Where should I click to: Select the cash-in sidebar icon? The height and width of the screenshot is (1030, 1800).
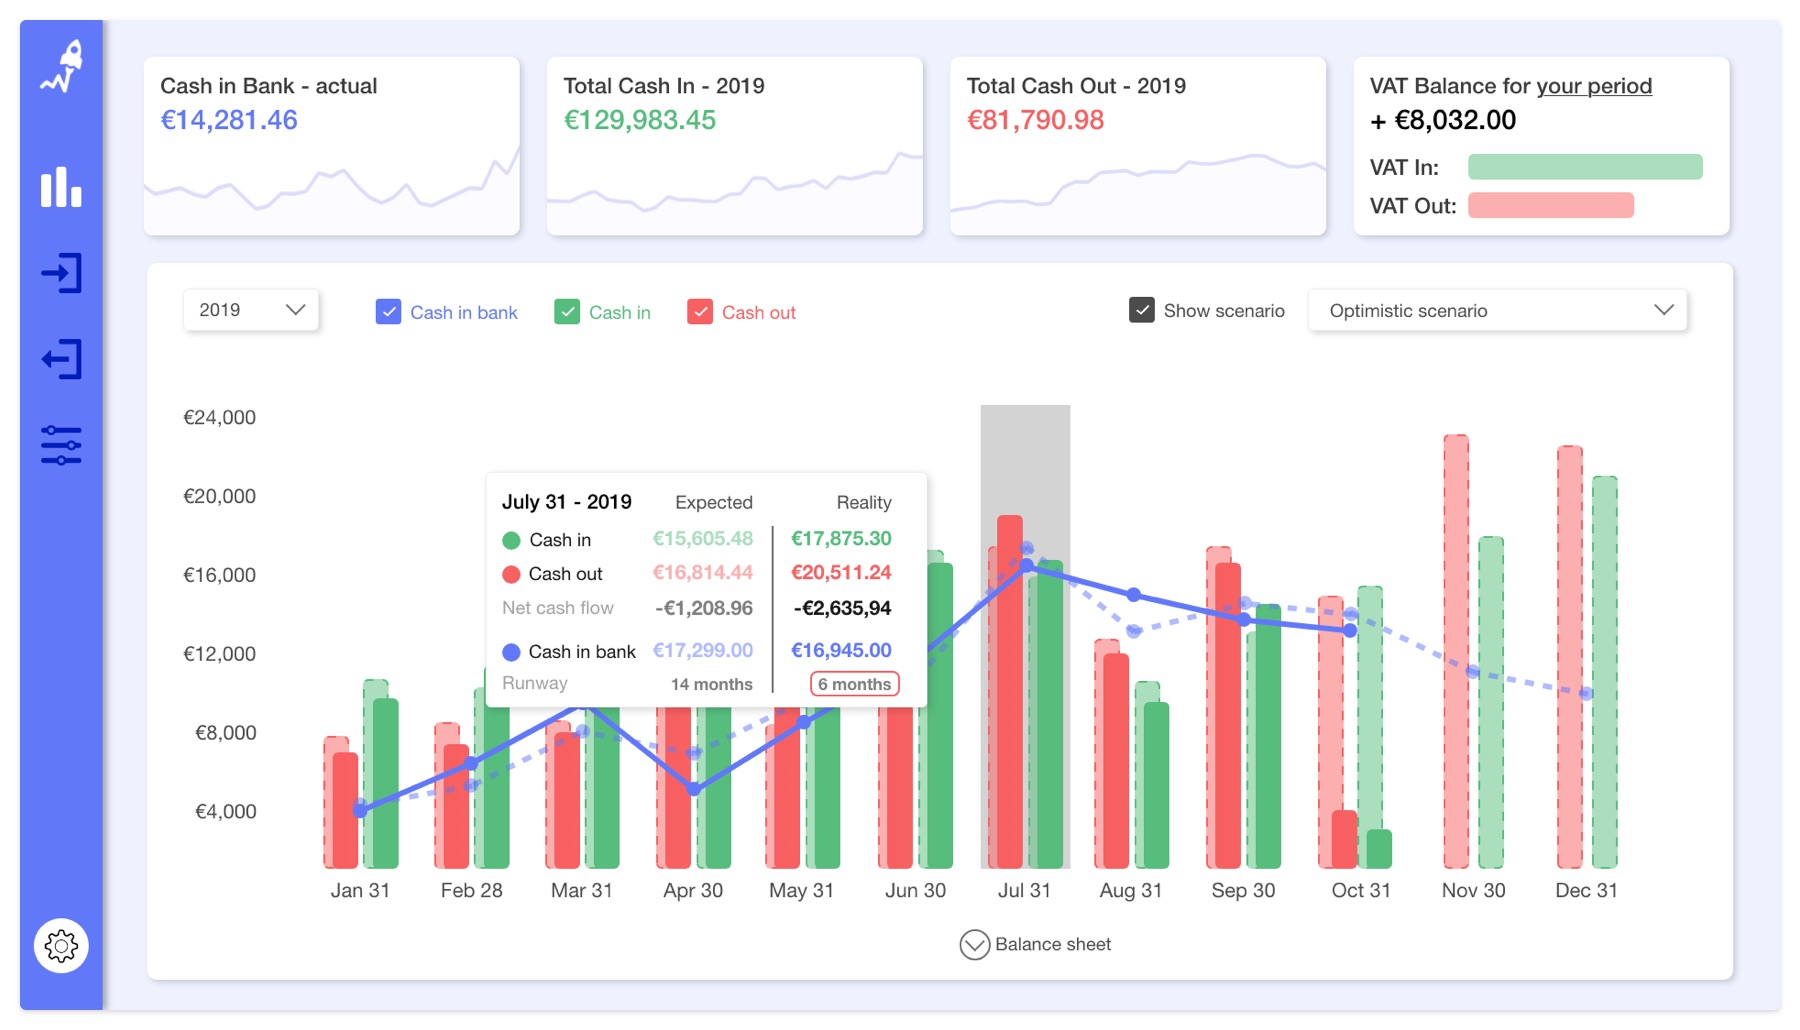click(61, 273)
